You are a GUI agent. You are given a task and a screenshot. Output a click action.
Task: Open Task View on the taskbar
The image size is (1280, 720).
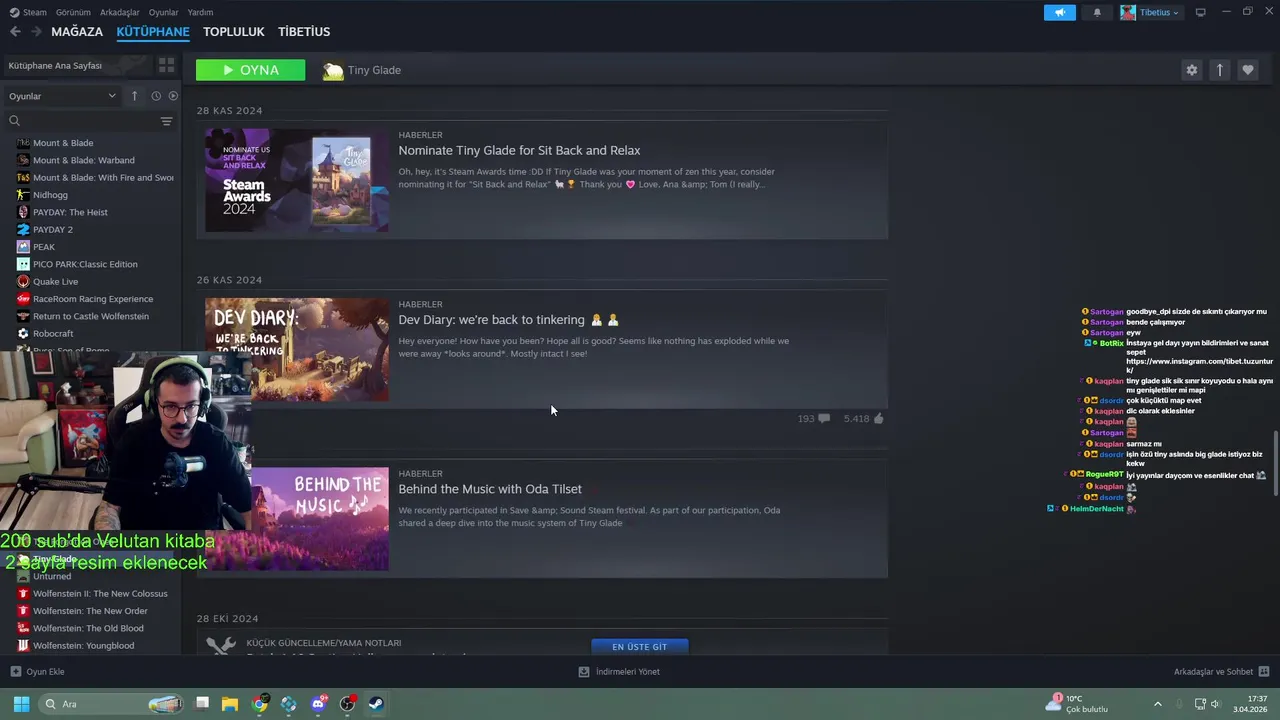202,704
